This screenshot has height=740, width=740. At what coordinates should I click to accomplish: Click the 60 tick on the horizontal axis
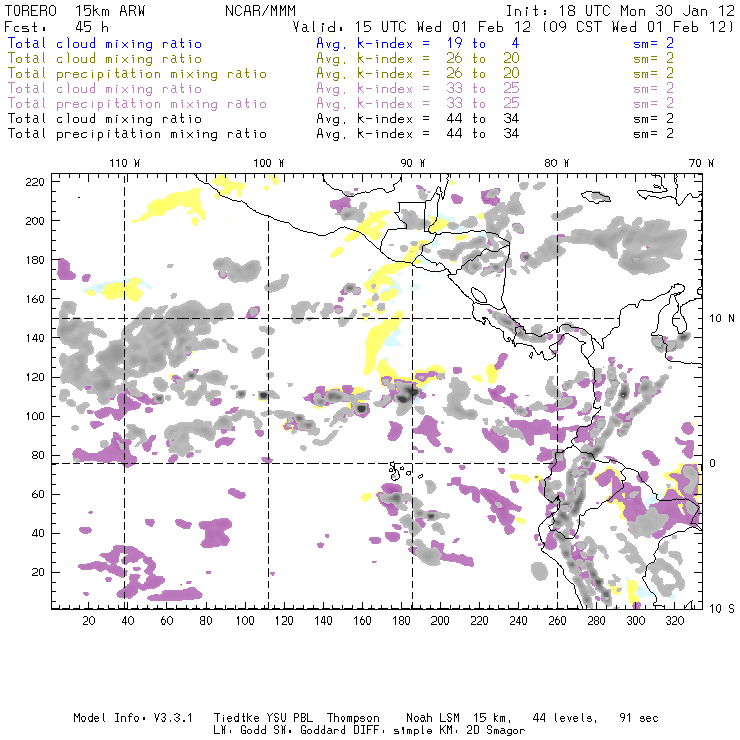tap(167, 621)
